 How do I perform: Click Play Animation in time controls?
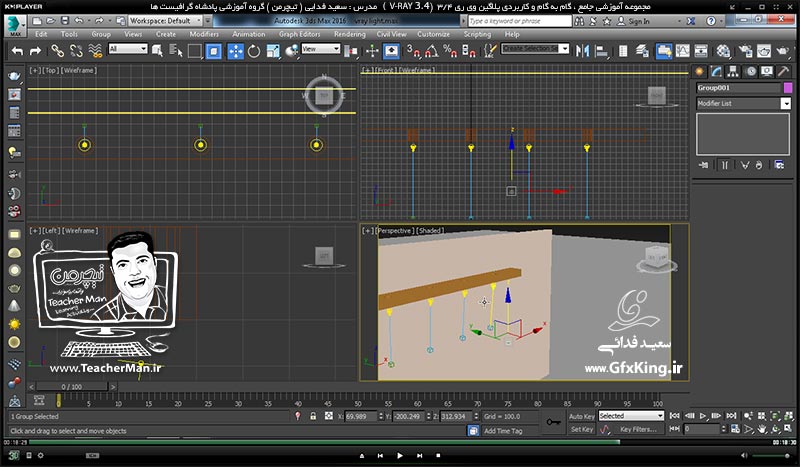click(703, 416)
